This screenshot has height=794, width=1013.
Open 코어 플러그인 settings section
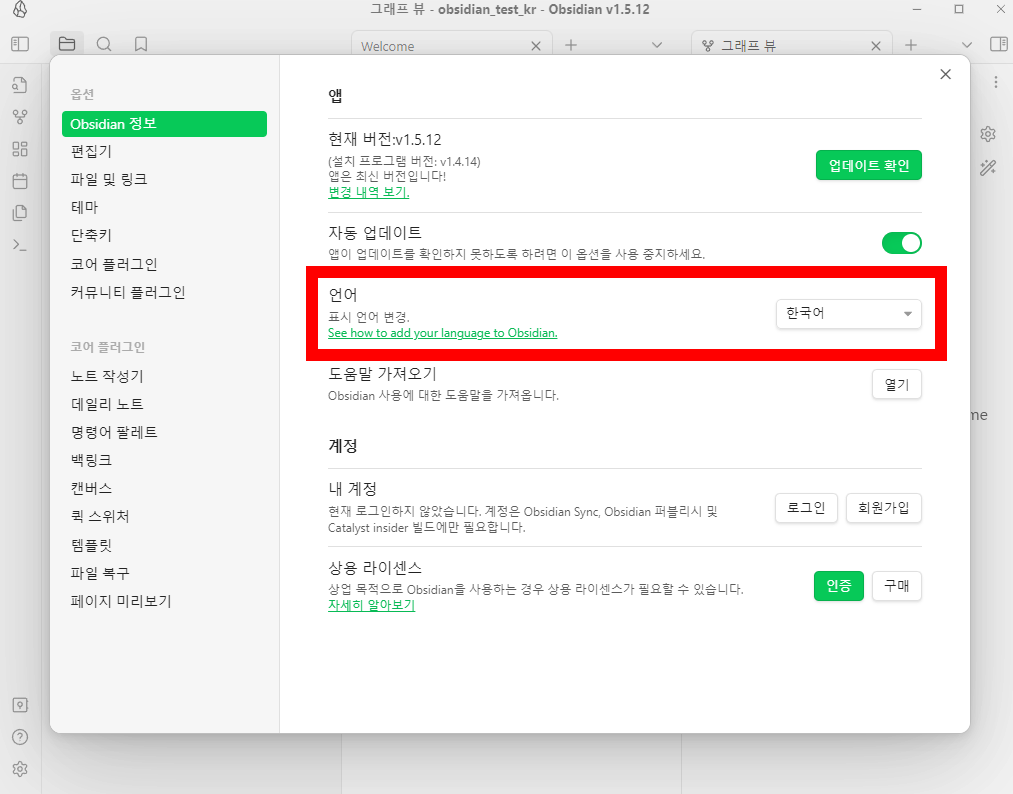(x=164, y=264)
